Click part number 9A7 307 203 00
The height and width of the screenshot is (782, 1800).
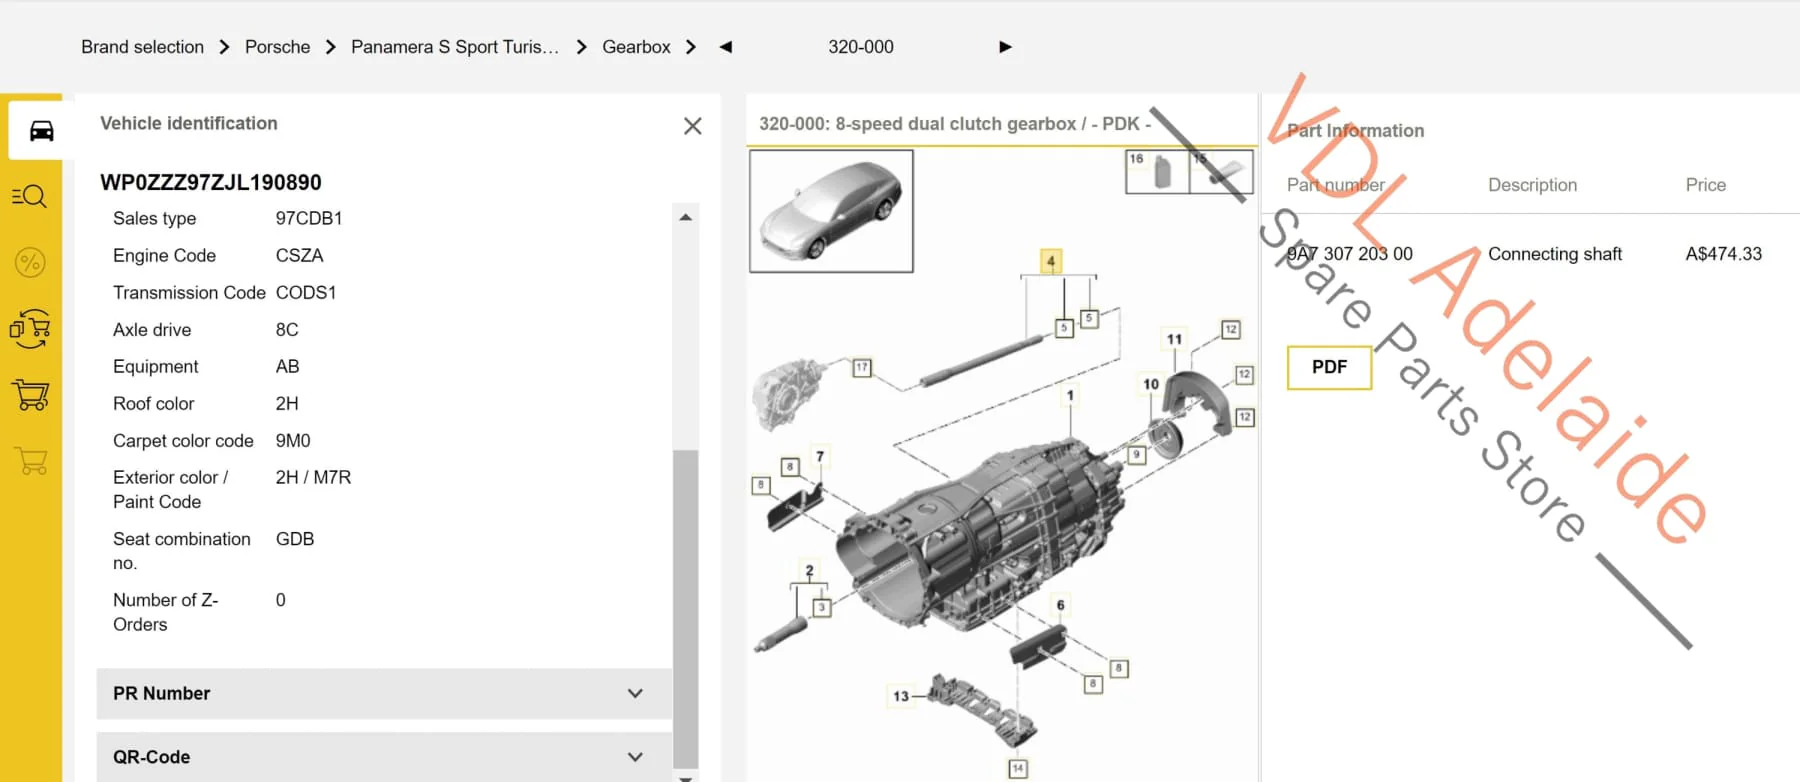coord(1350,254)
